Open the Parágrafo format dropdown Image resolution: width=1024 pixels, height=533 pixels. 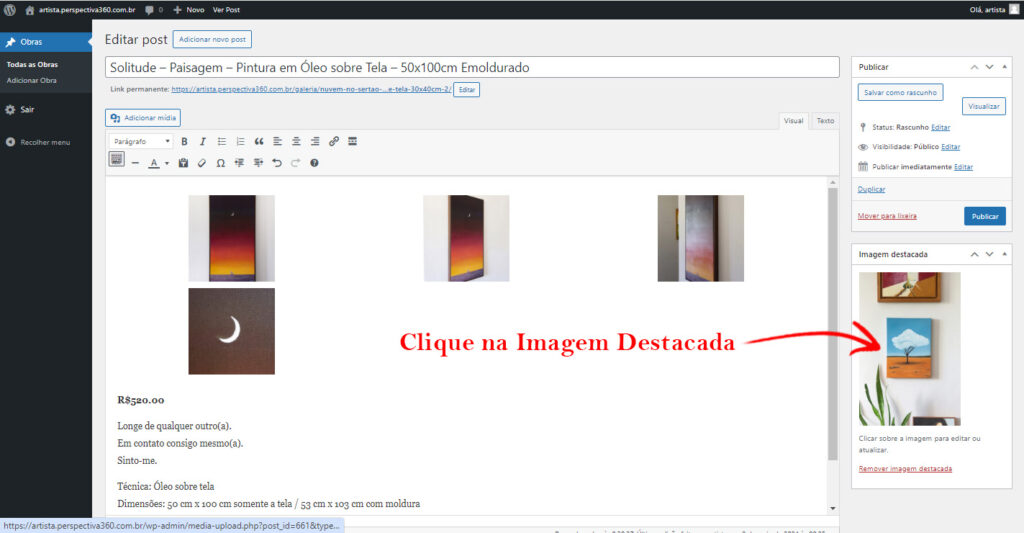point(141,141)
